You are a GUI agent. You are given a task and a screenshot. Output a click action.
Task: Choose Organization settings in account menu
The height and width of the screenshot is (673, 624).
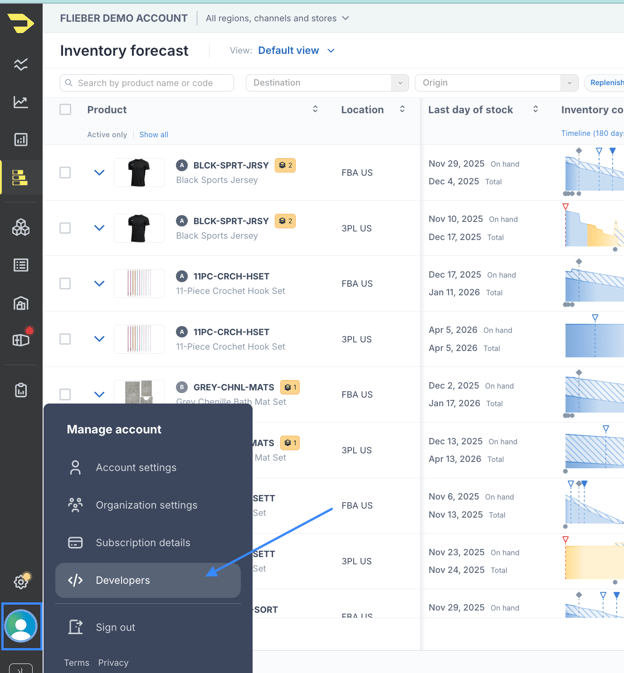click(x=146, y=505)
